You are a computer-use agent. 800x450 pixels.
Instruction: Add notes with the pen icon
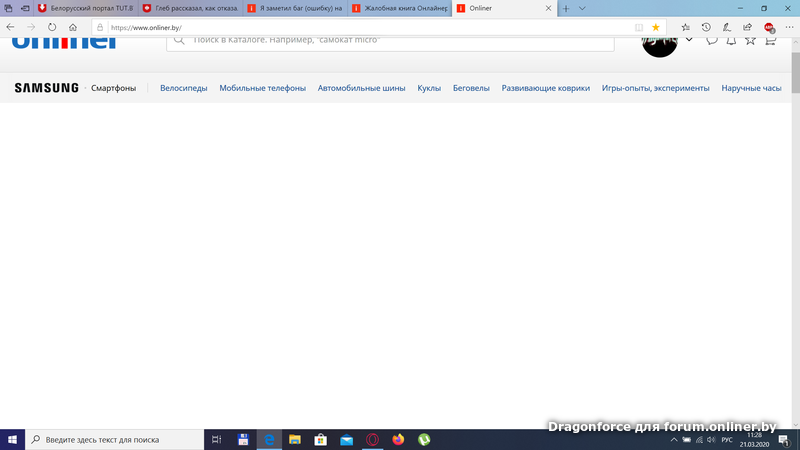(x=727, y=27)
